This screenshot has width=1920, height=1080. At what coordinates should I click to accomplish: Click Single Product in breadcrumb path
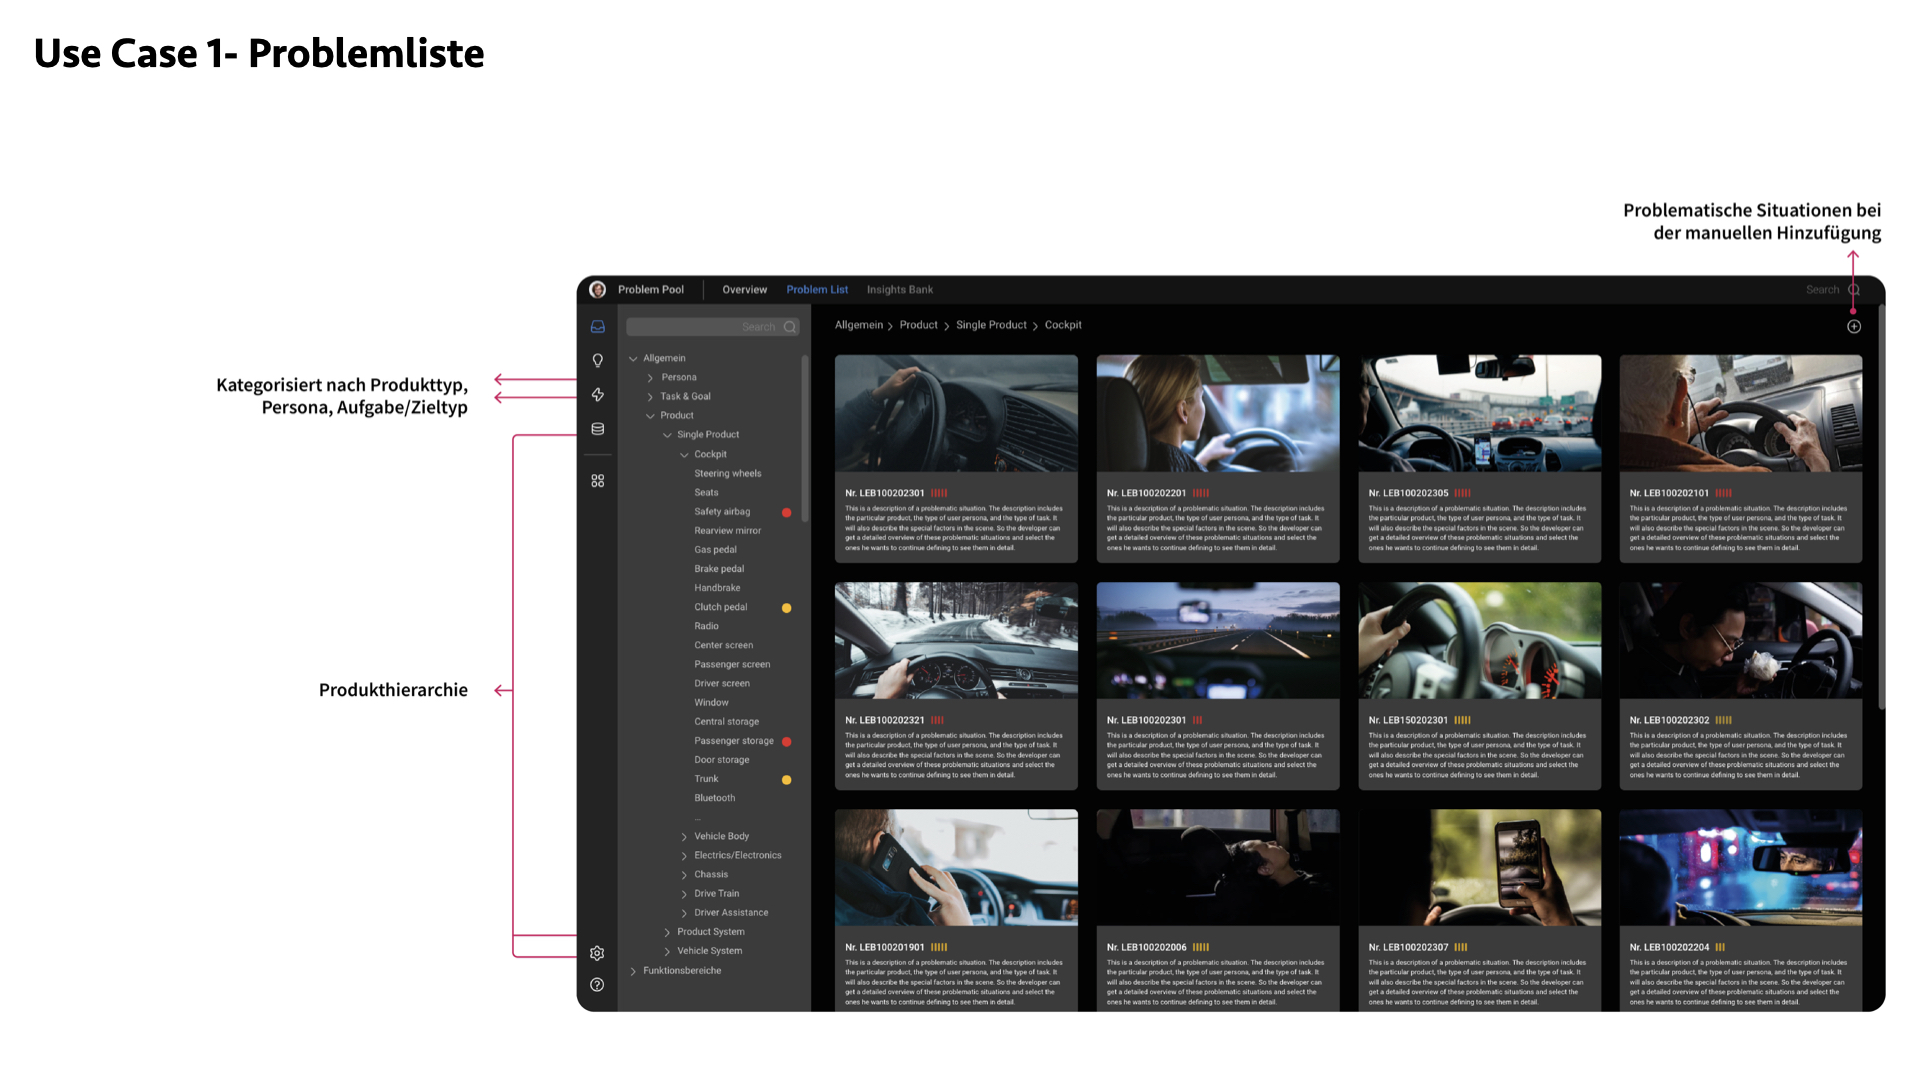[x=990, y=325]
